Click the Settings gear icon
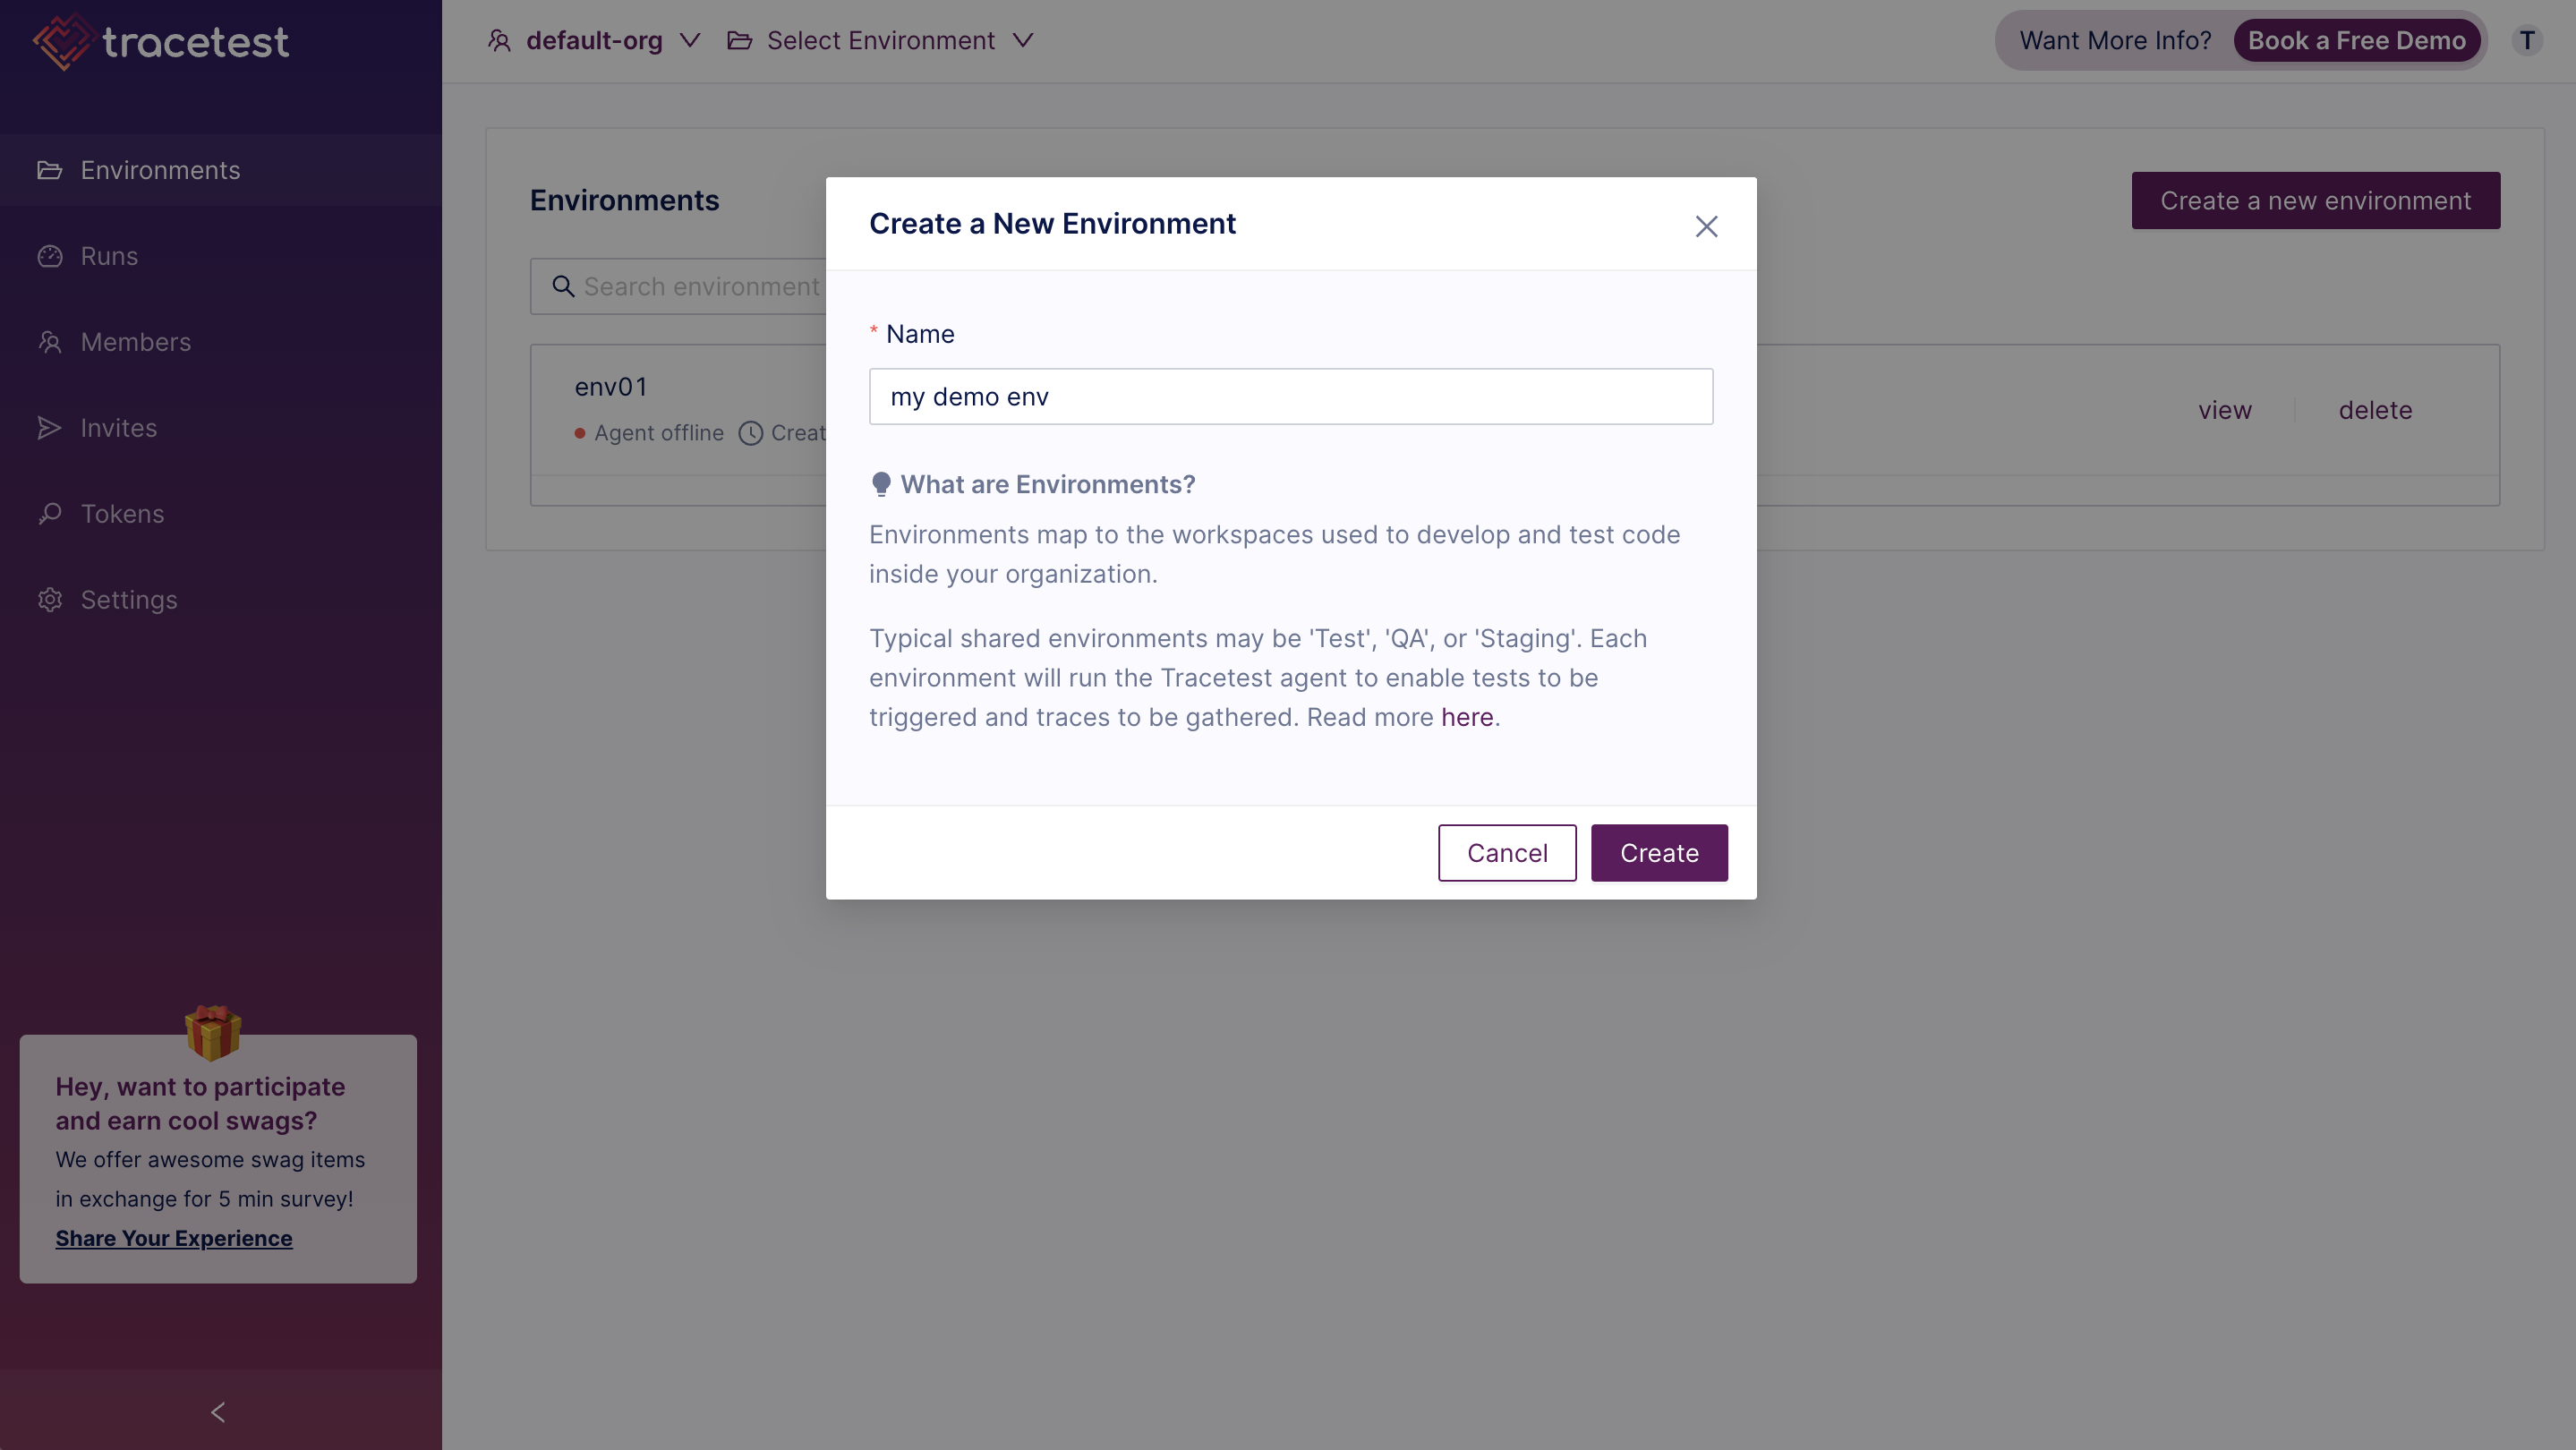Image resolution: width=2576 pixels, height=1450 pixels. [x=49, y=600]
